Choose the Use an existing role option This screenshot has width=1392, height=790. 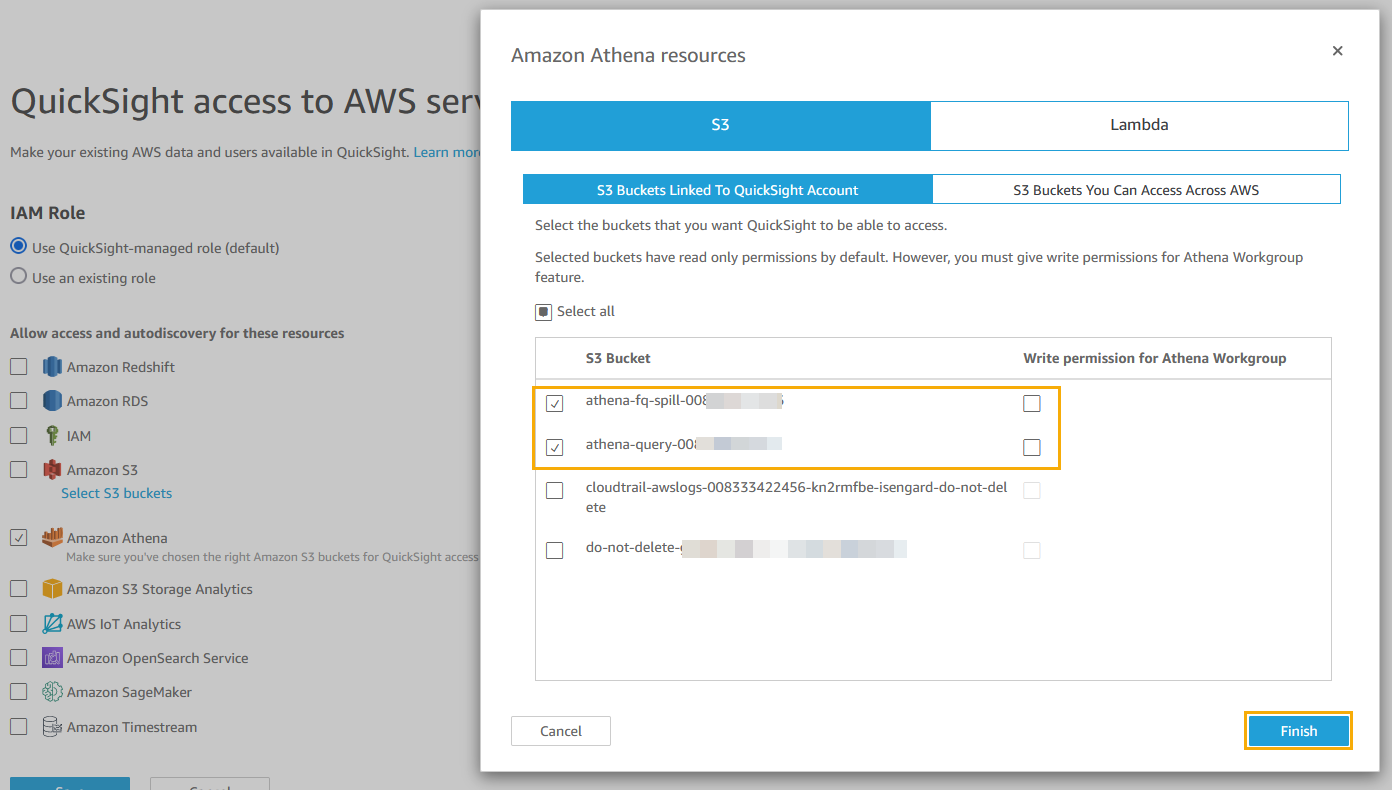pos(18,277)
